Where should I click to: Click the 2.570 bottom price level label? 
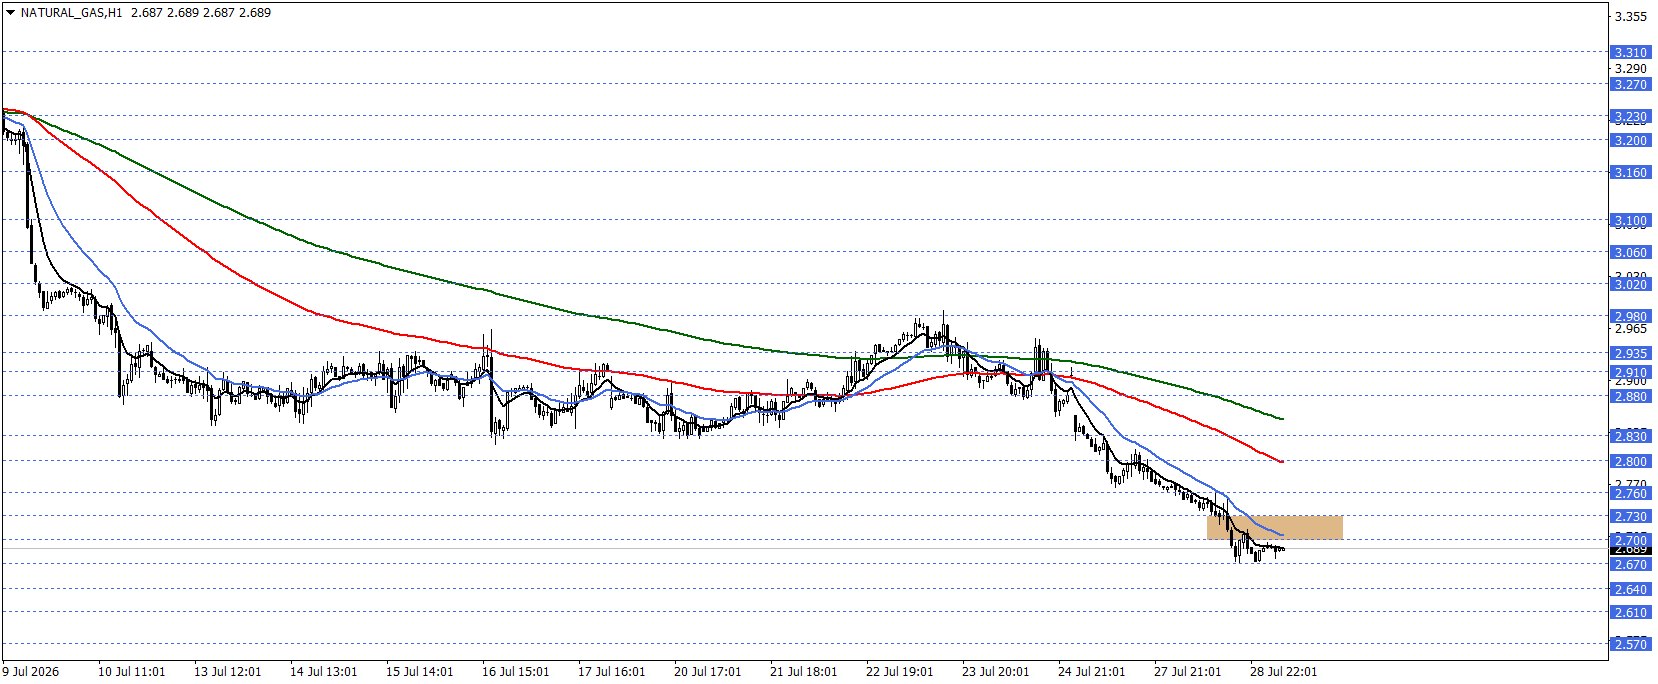pos(1630,644)
